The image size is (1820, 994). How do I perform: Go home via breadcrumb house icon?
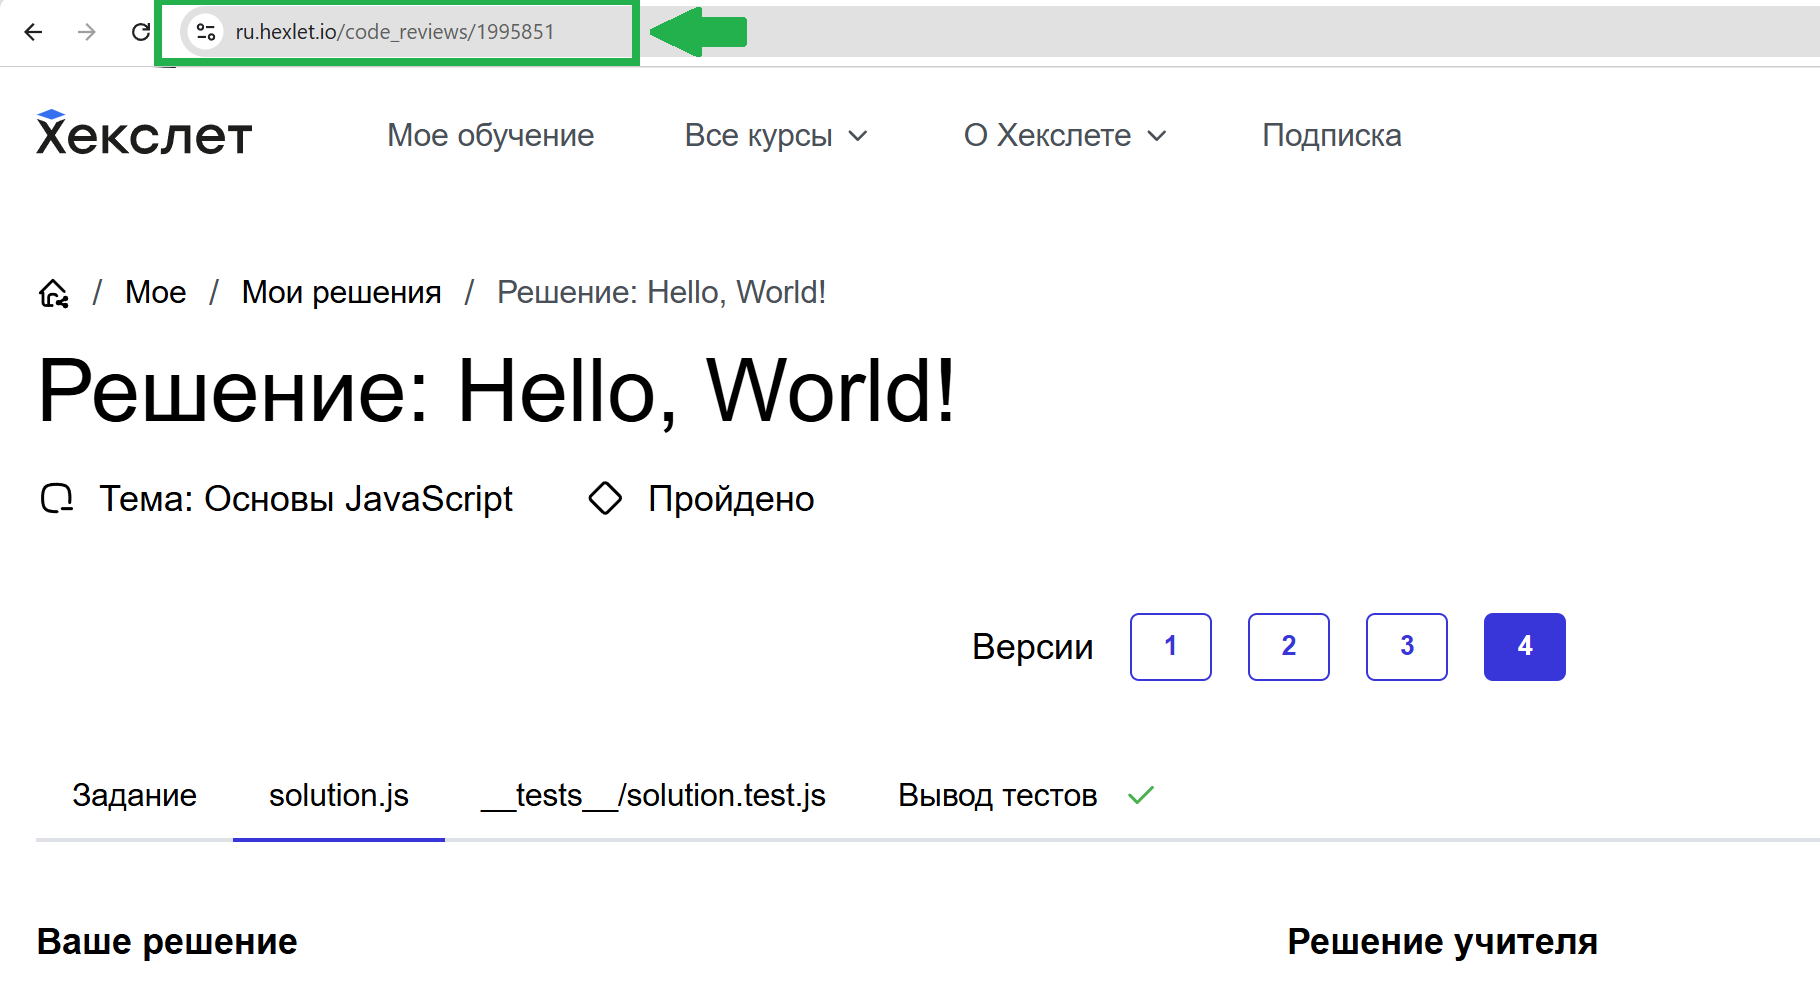(54, 293)
